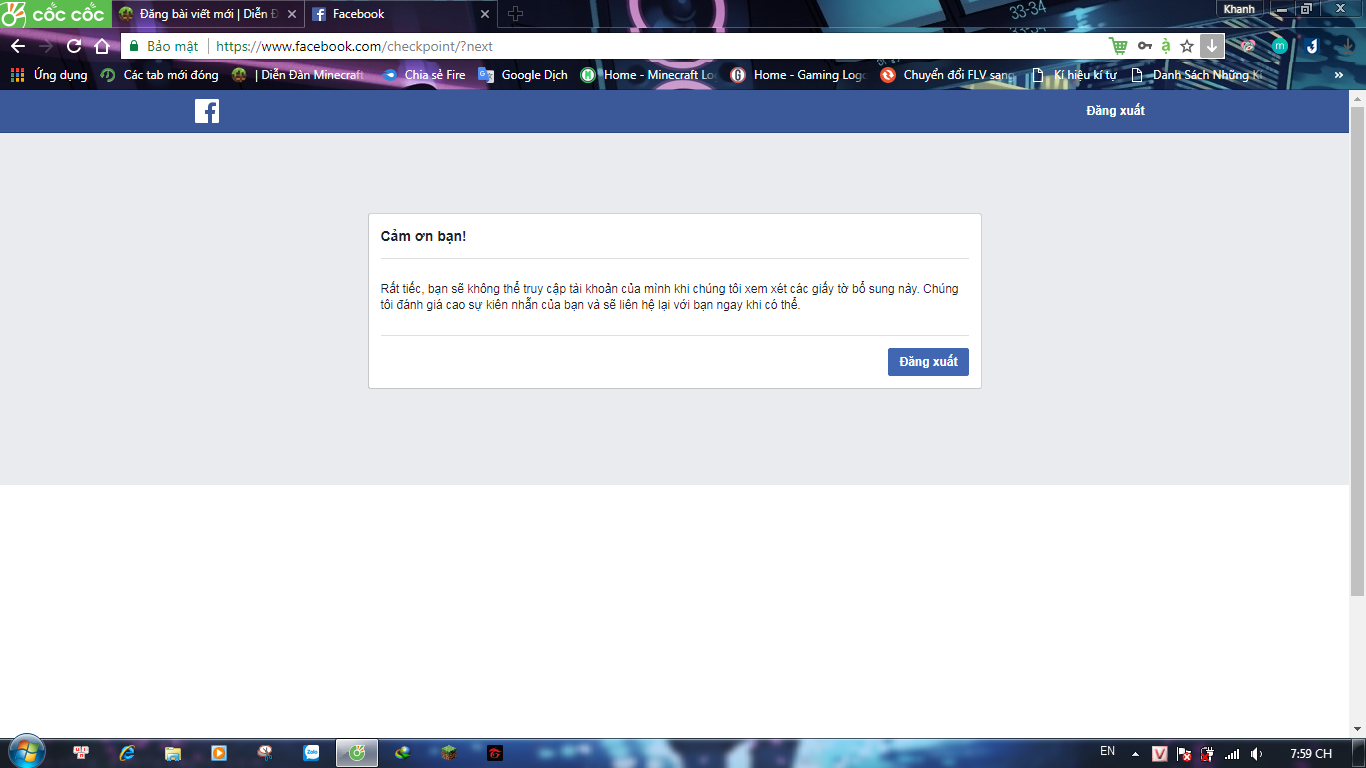Click the address bar URL field
This screenshot has width=1366, height=768.
tap(660, 46)
